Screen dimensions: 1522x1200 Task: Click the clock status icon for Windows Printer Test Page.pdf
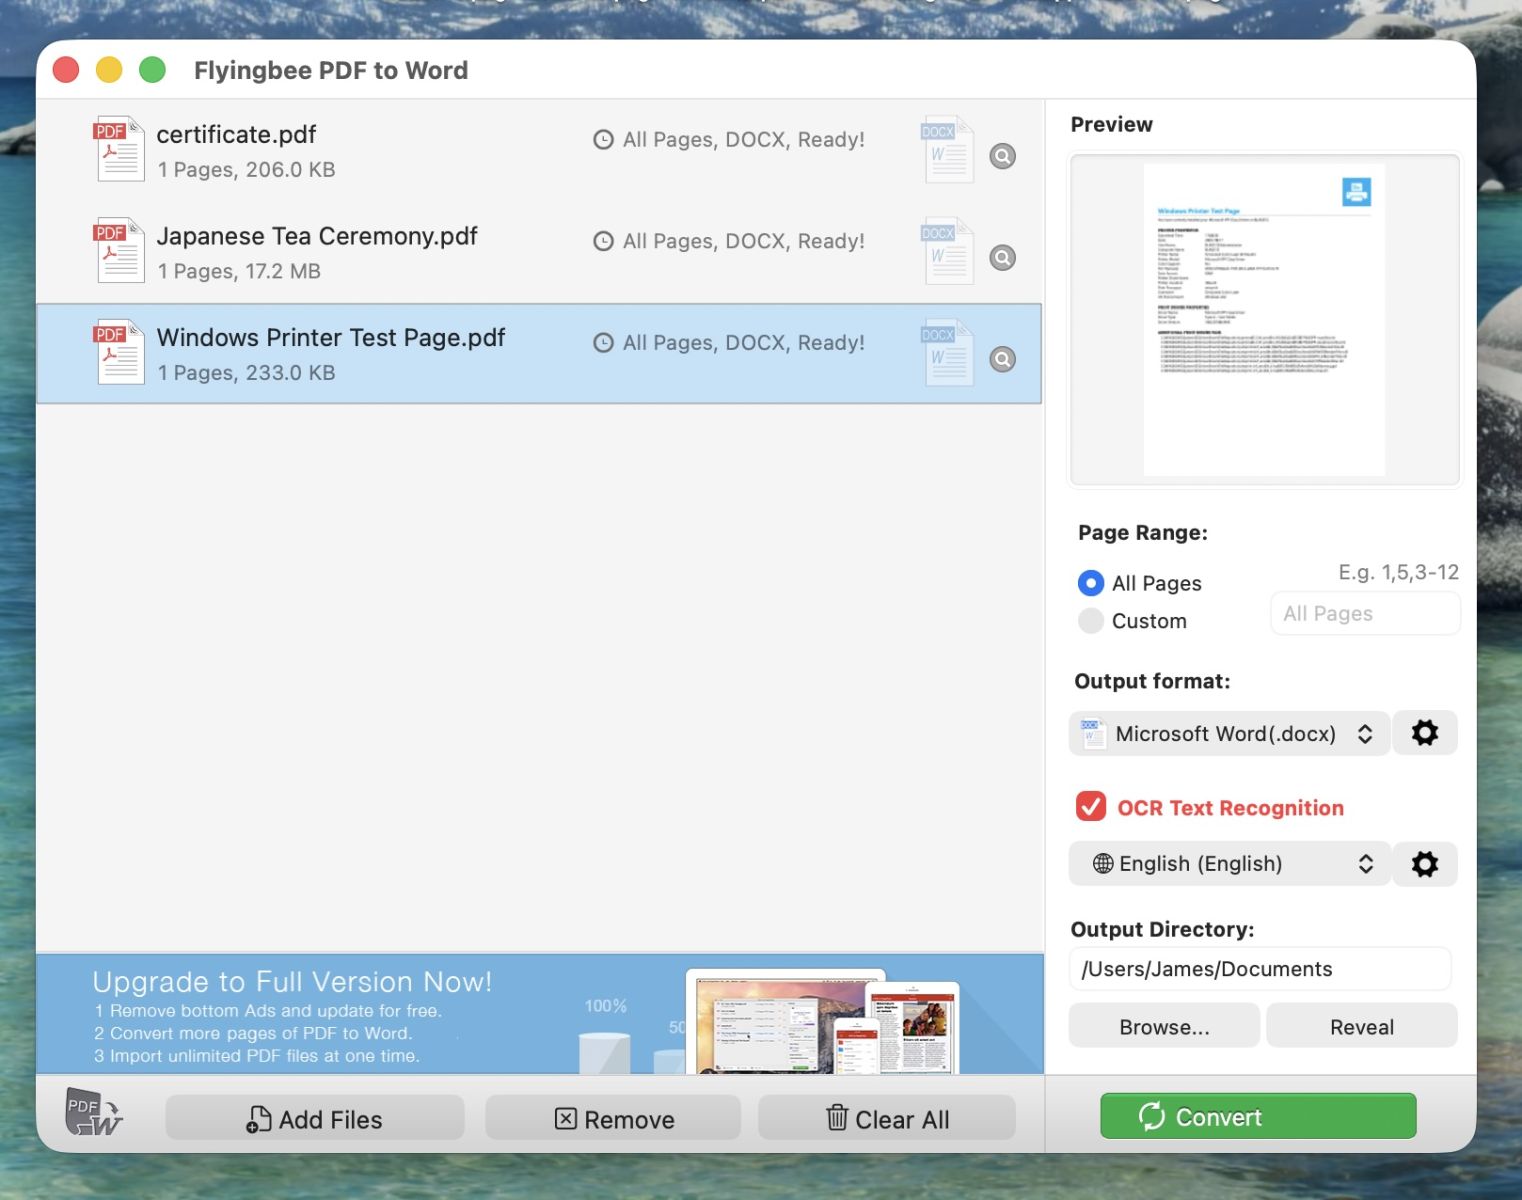(x=603, y=343)
